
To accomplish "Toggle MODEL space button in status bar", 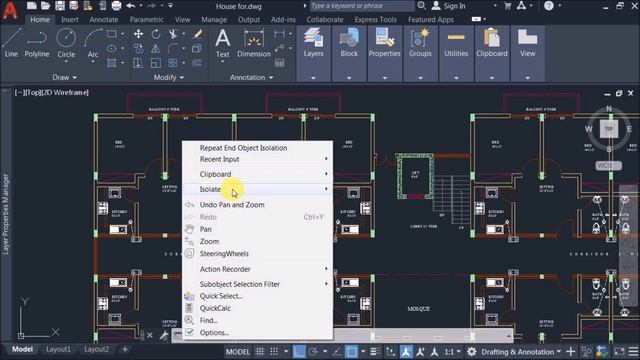I will pyautogui.click(x=238, y=351).
